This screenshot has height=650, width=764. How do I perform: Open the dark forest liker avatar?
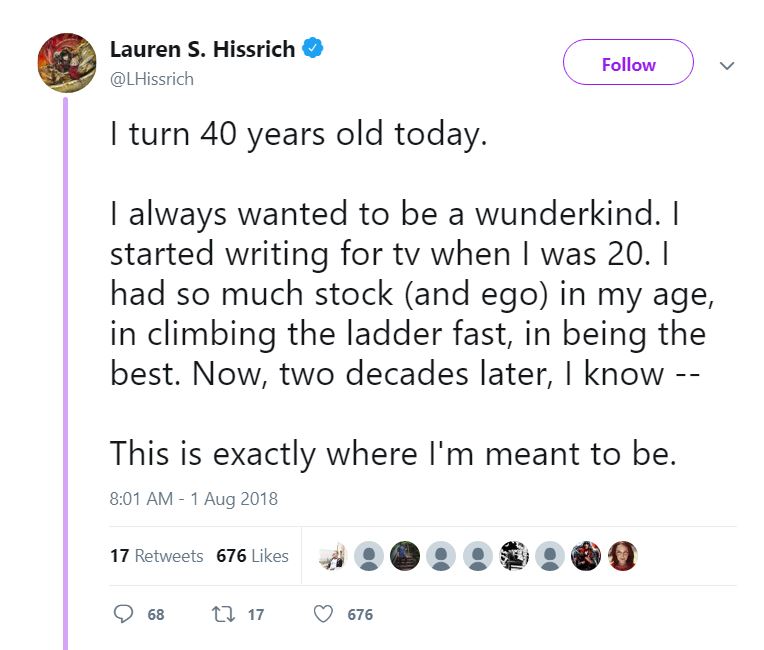[405, 556]
